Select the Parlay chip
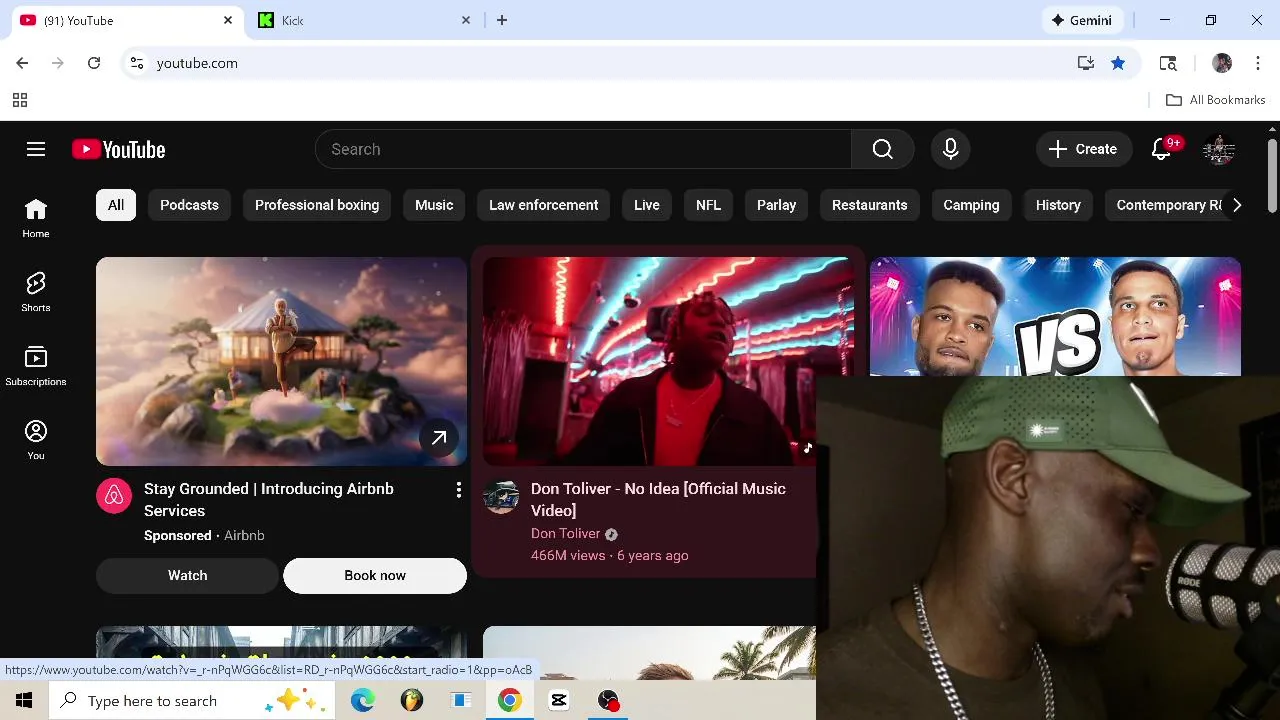 pyautogui.click(x=776, y=205)
